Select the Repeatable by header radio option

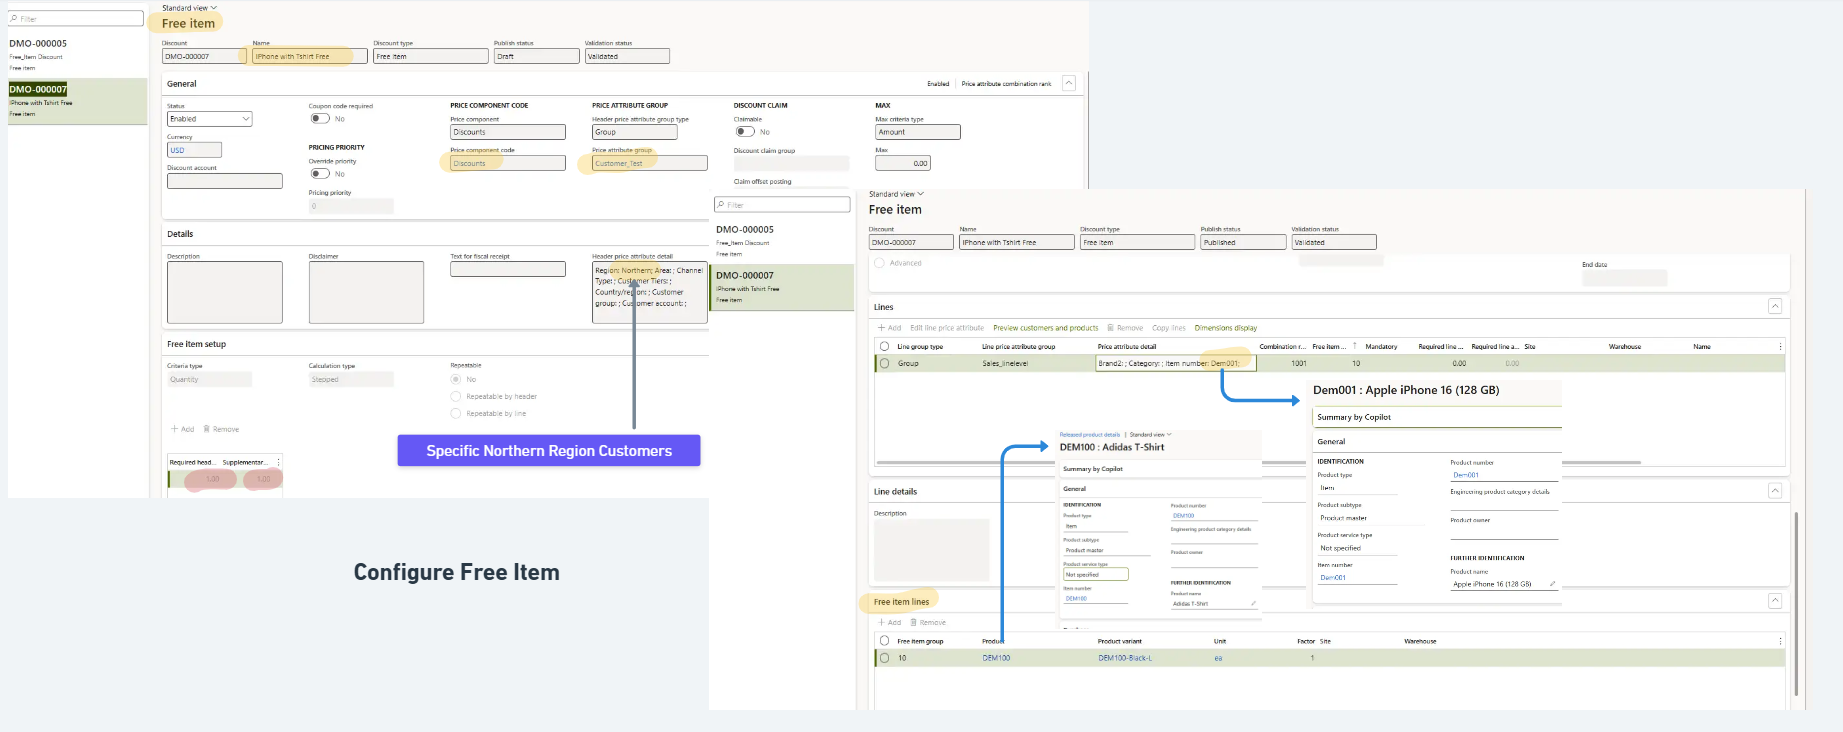point(456,397)
